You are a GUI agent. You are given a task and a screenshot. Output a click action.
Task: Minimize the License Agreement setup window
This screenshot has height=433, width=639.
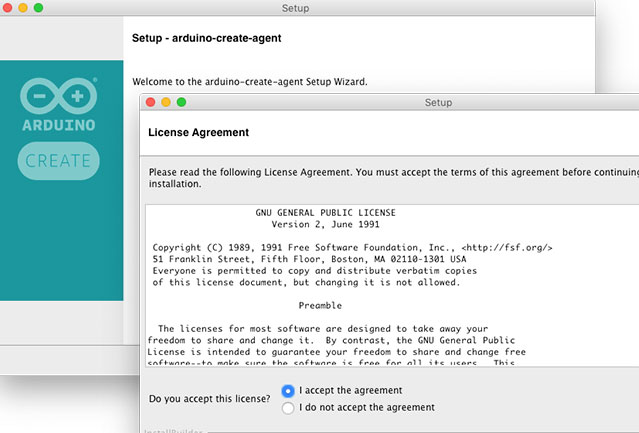(167, 102)
